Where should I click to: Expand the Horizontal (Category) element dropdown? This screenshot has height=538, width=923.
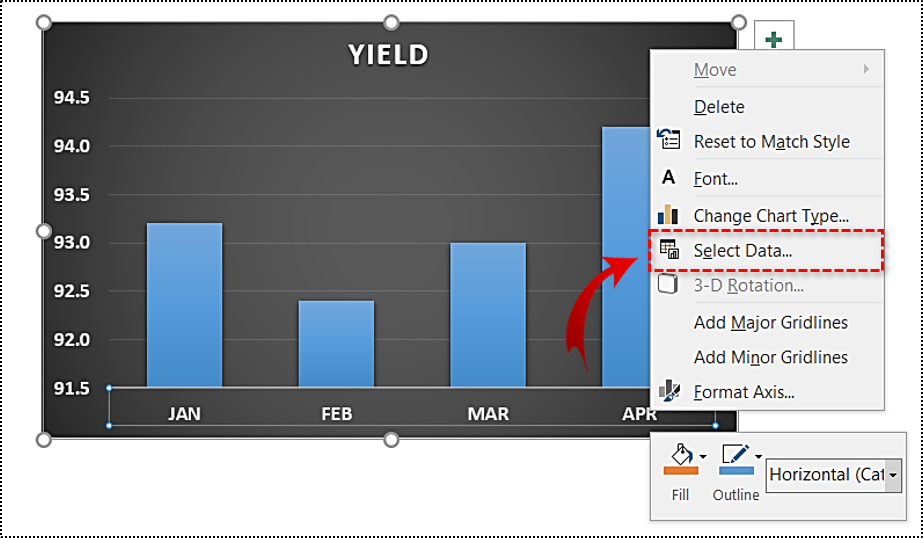(894, 475)
